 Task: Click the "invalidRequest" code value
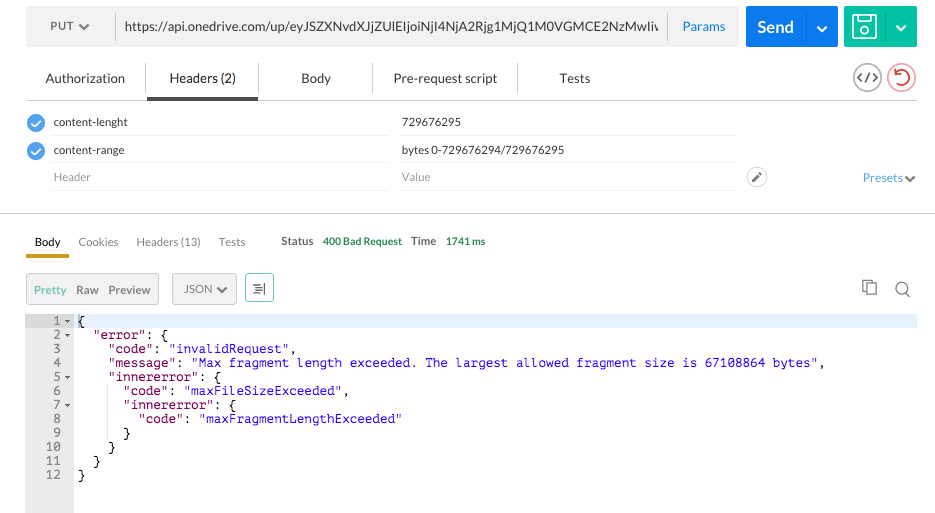click(x=229, y=349)
